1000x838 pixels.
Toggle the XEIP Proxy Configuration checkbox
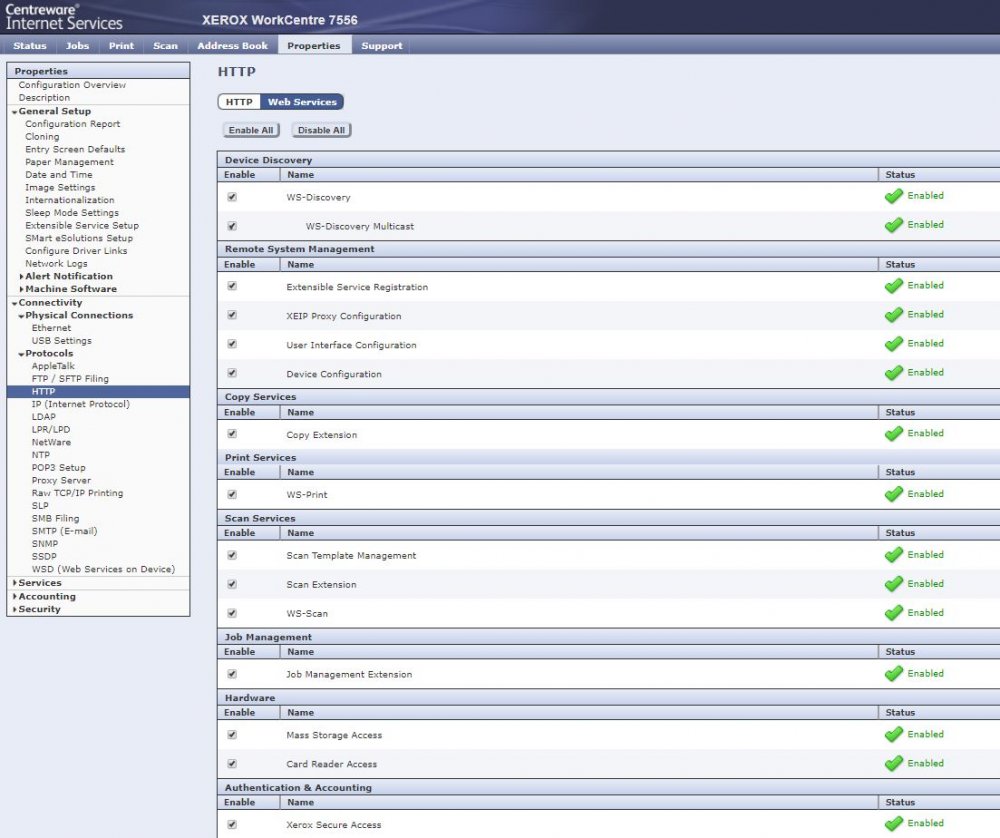pyautogui.click(x=232, y=315)
